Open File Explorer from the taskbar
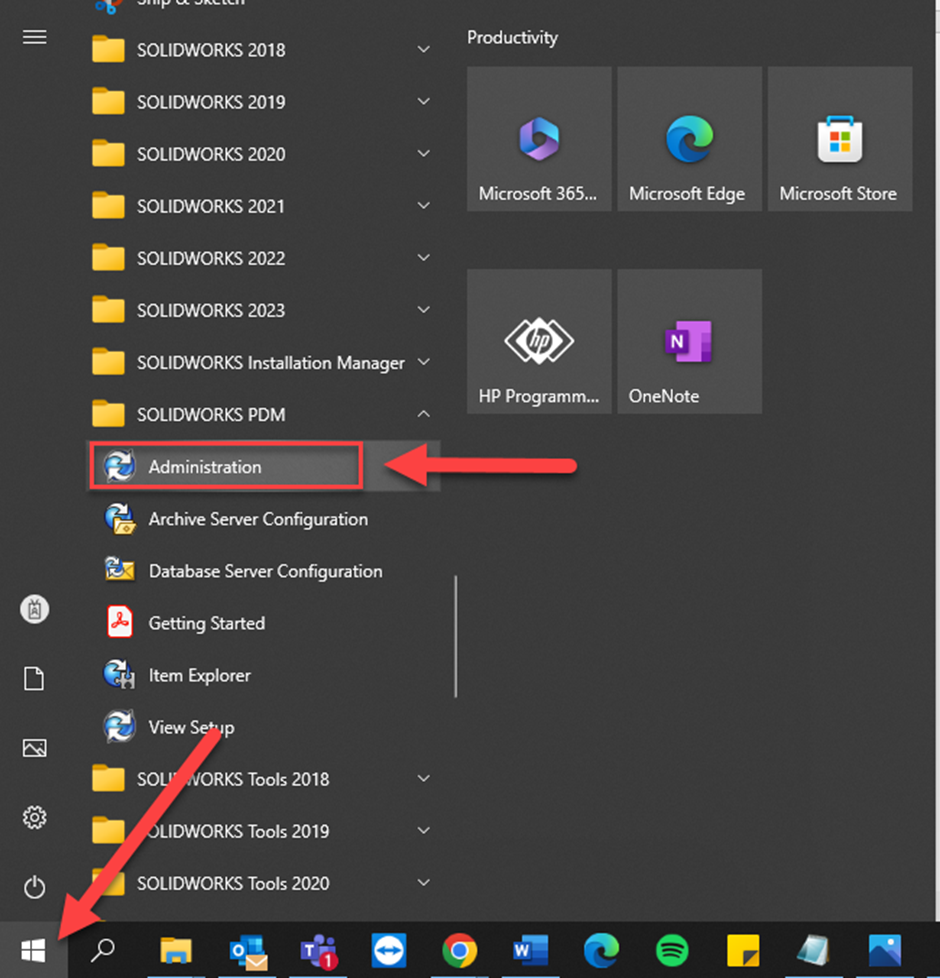 pos(176,950)
